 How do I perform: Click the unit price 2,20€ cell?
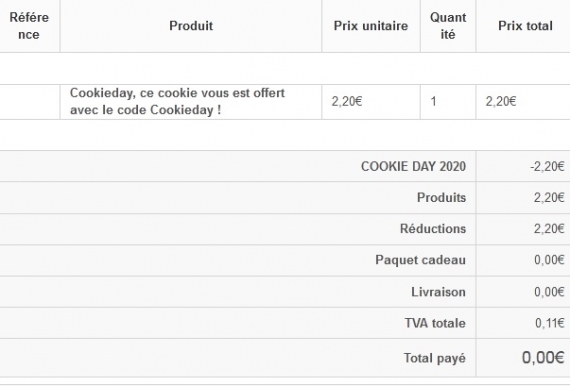pyautogui.click(x=347, y=101)
